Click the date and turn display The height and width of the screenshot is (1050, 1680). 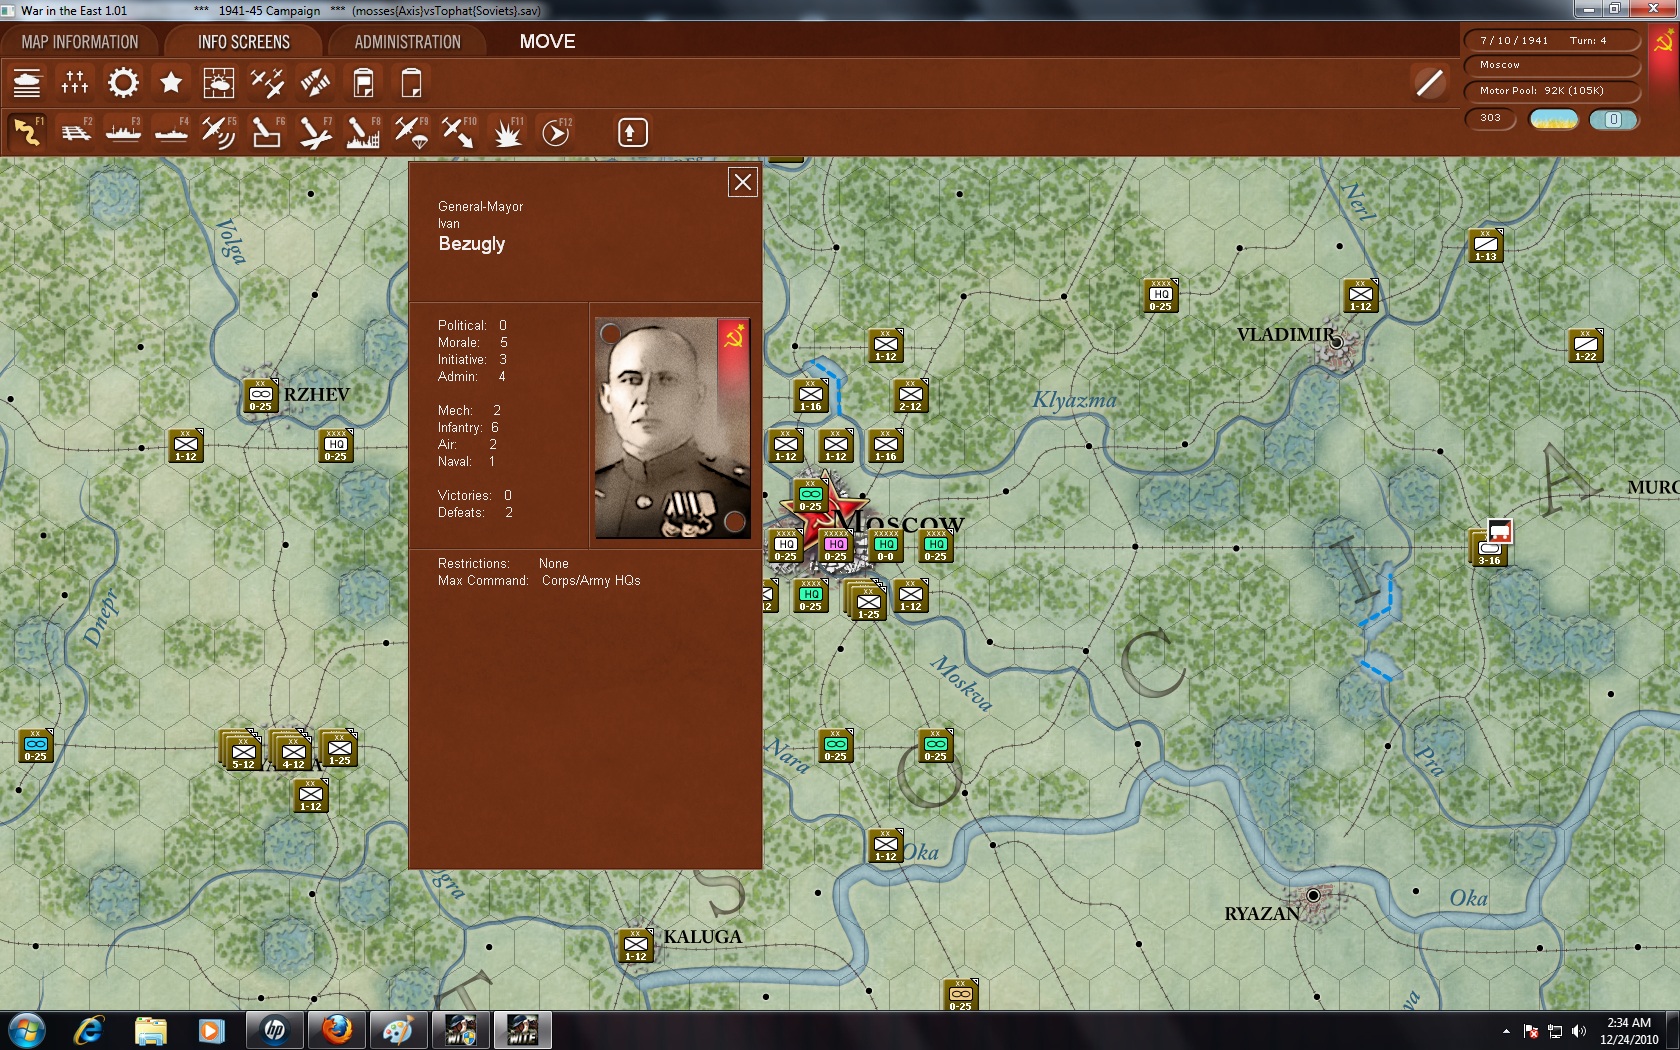tap(1552, 41)
